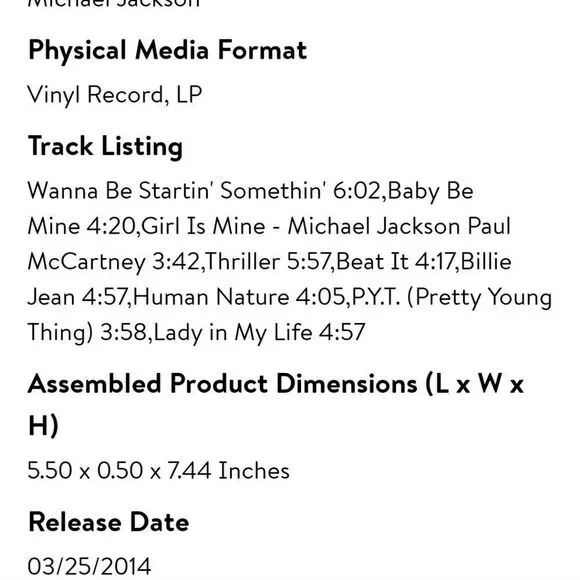Click the Billie Jean 4:57 track text

tap(486, 262)
